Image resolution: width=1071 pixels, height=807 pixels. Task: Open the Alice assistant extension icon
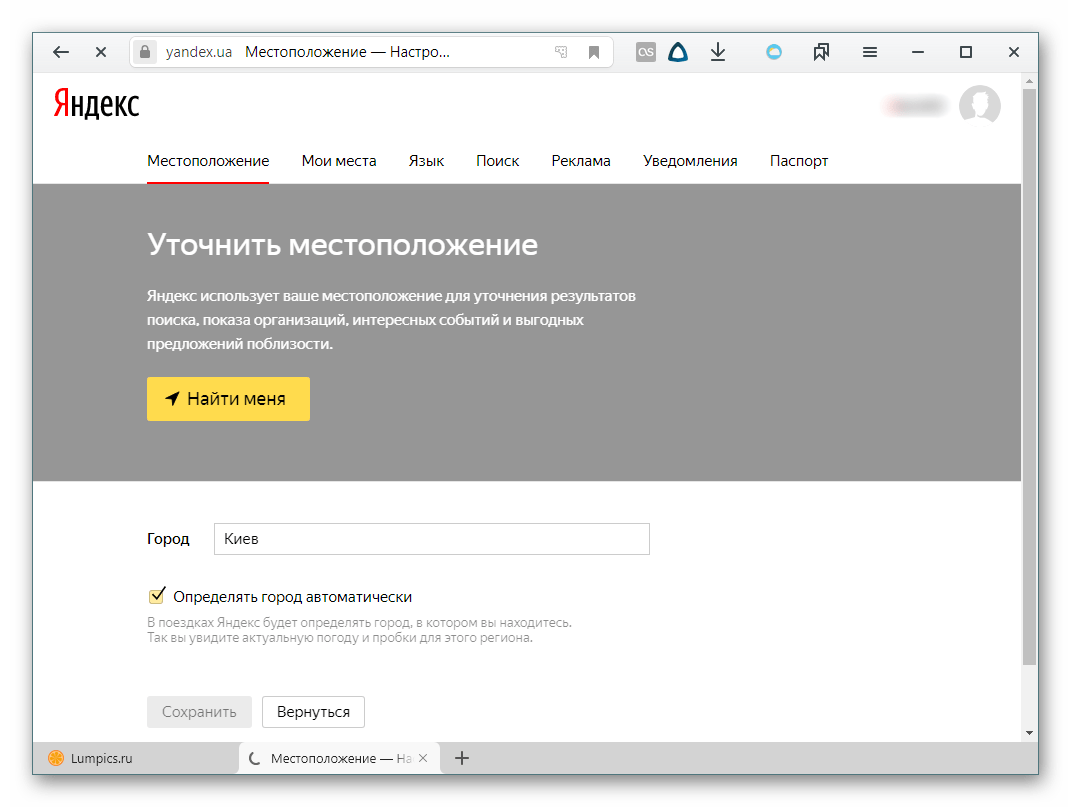[678, 53]
